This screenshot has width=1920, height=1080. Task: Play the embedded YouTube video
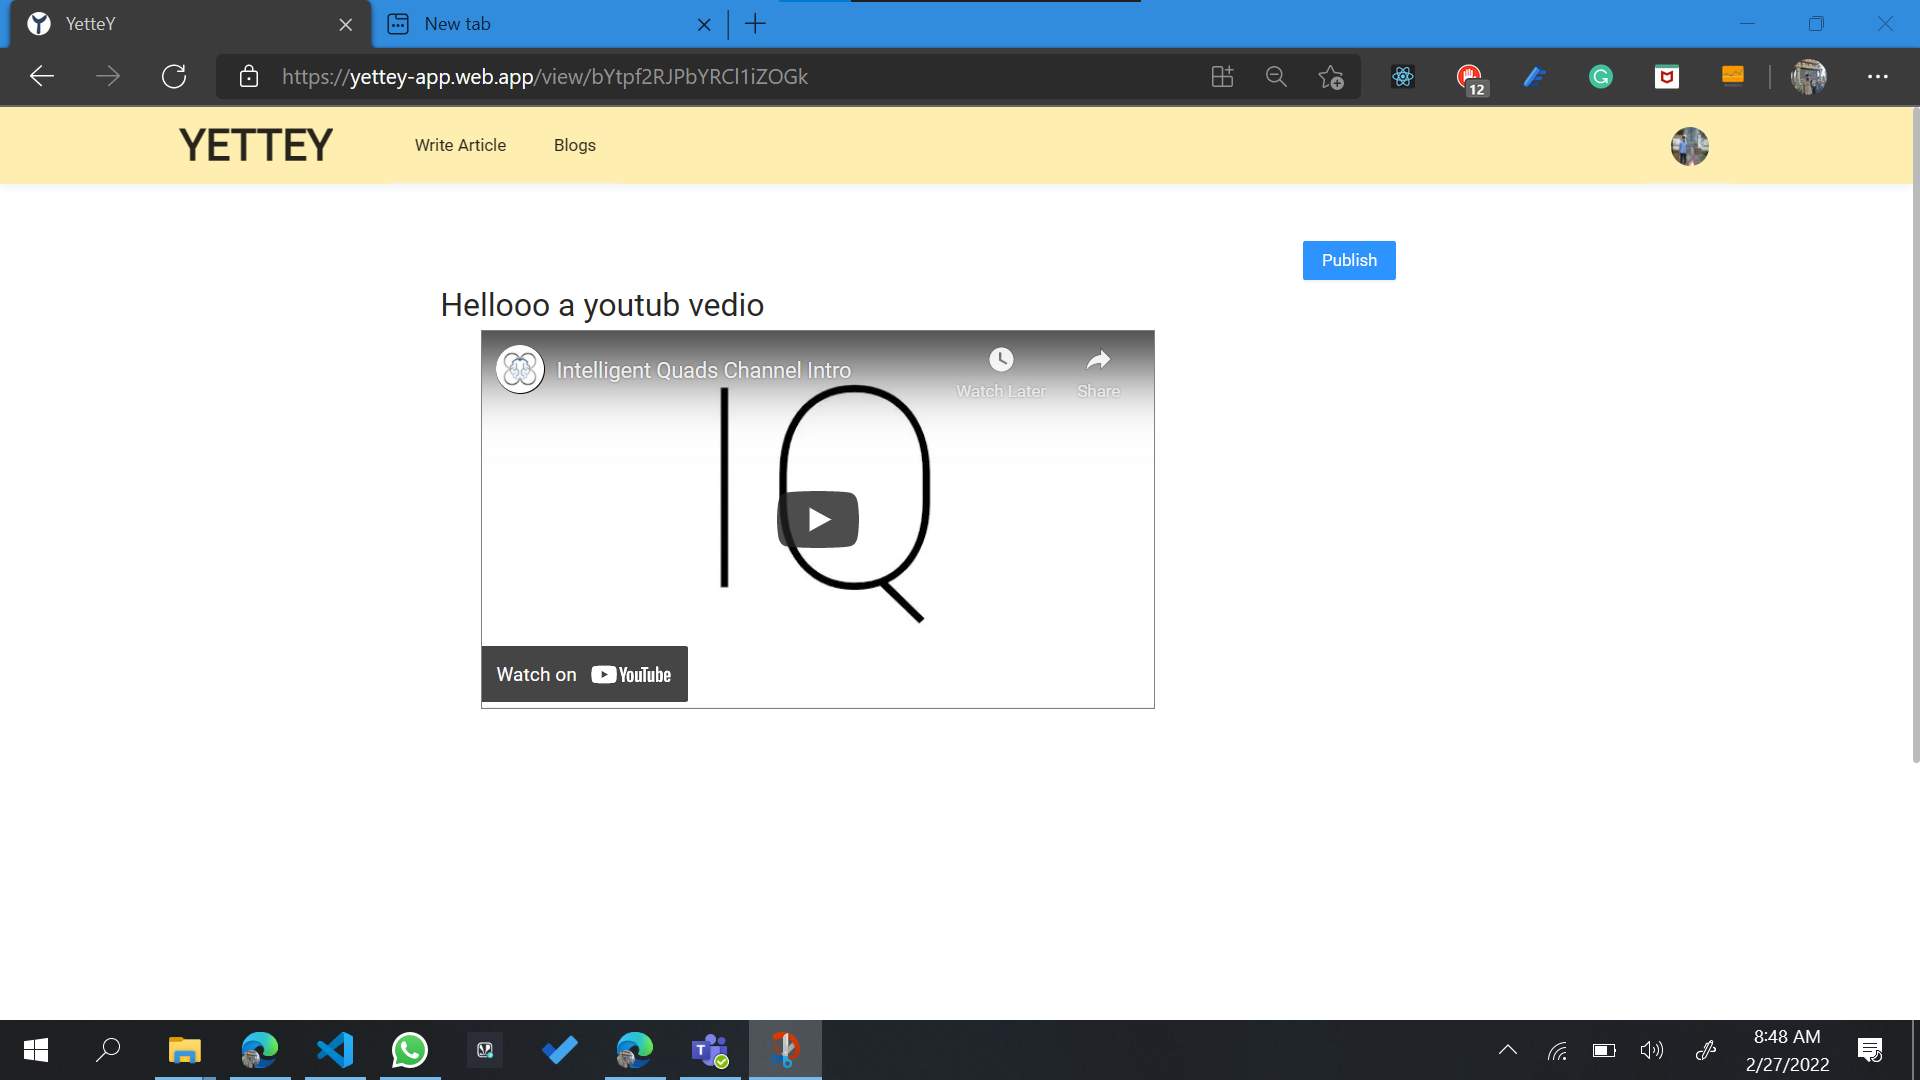(818, 519)
